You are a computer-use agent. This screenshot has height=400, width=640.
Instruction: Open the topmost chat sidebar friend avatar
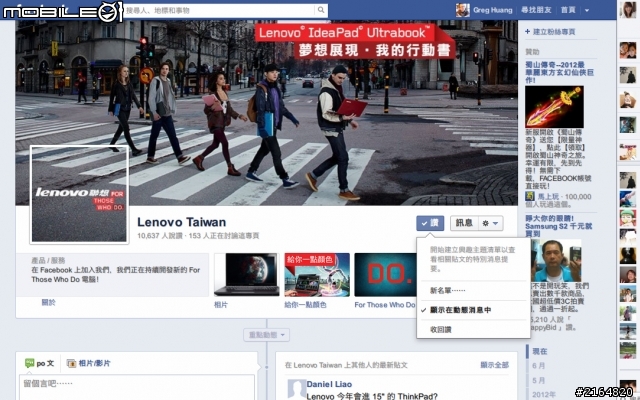(x=628, y=10)
